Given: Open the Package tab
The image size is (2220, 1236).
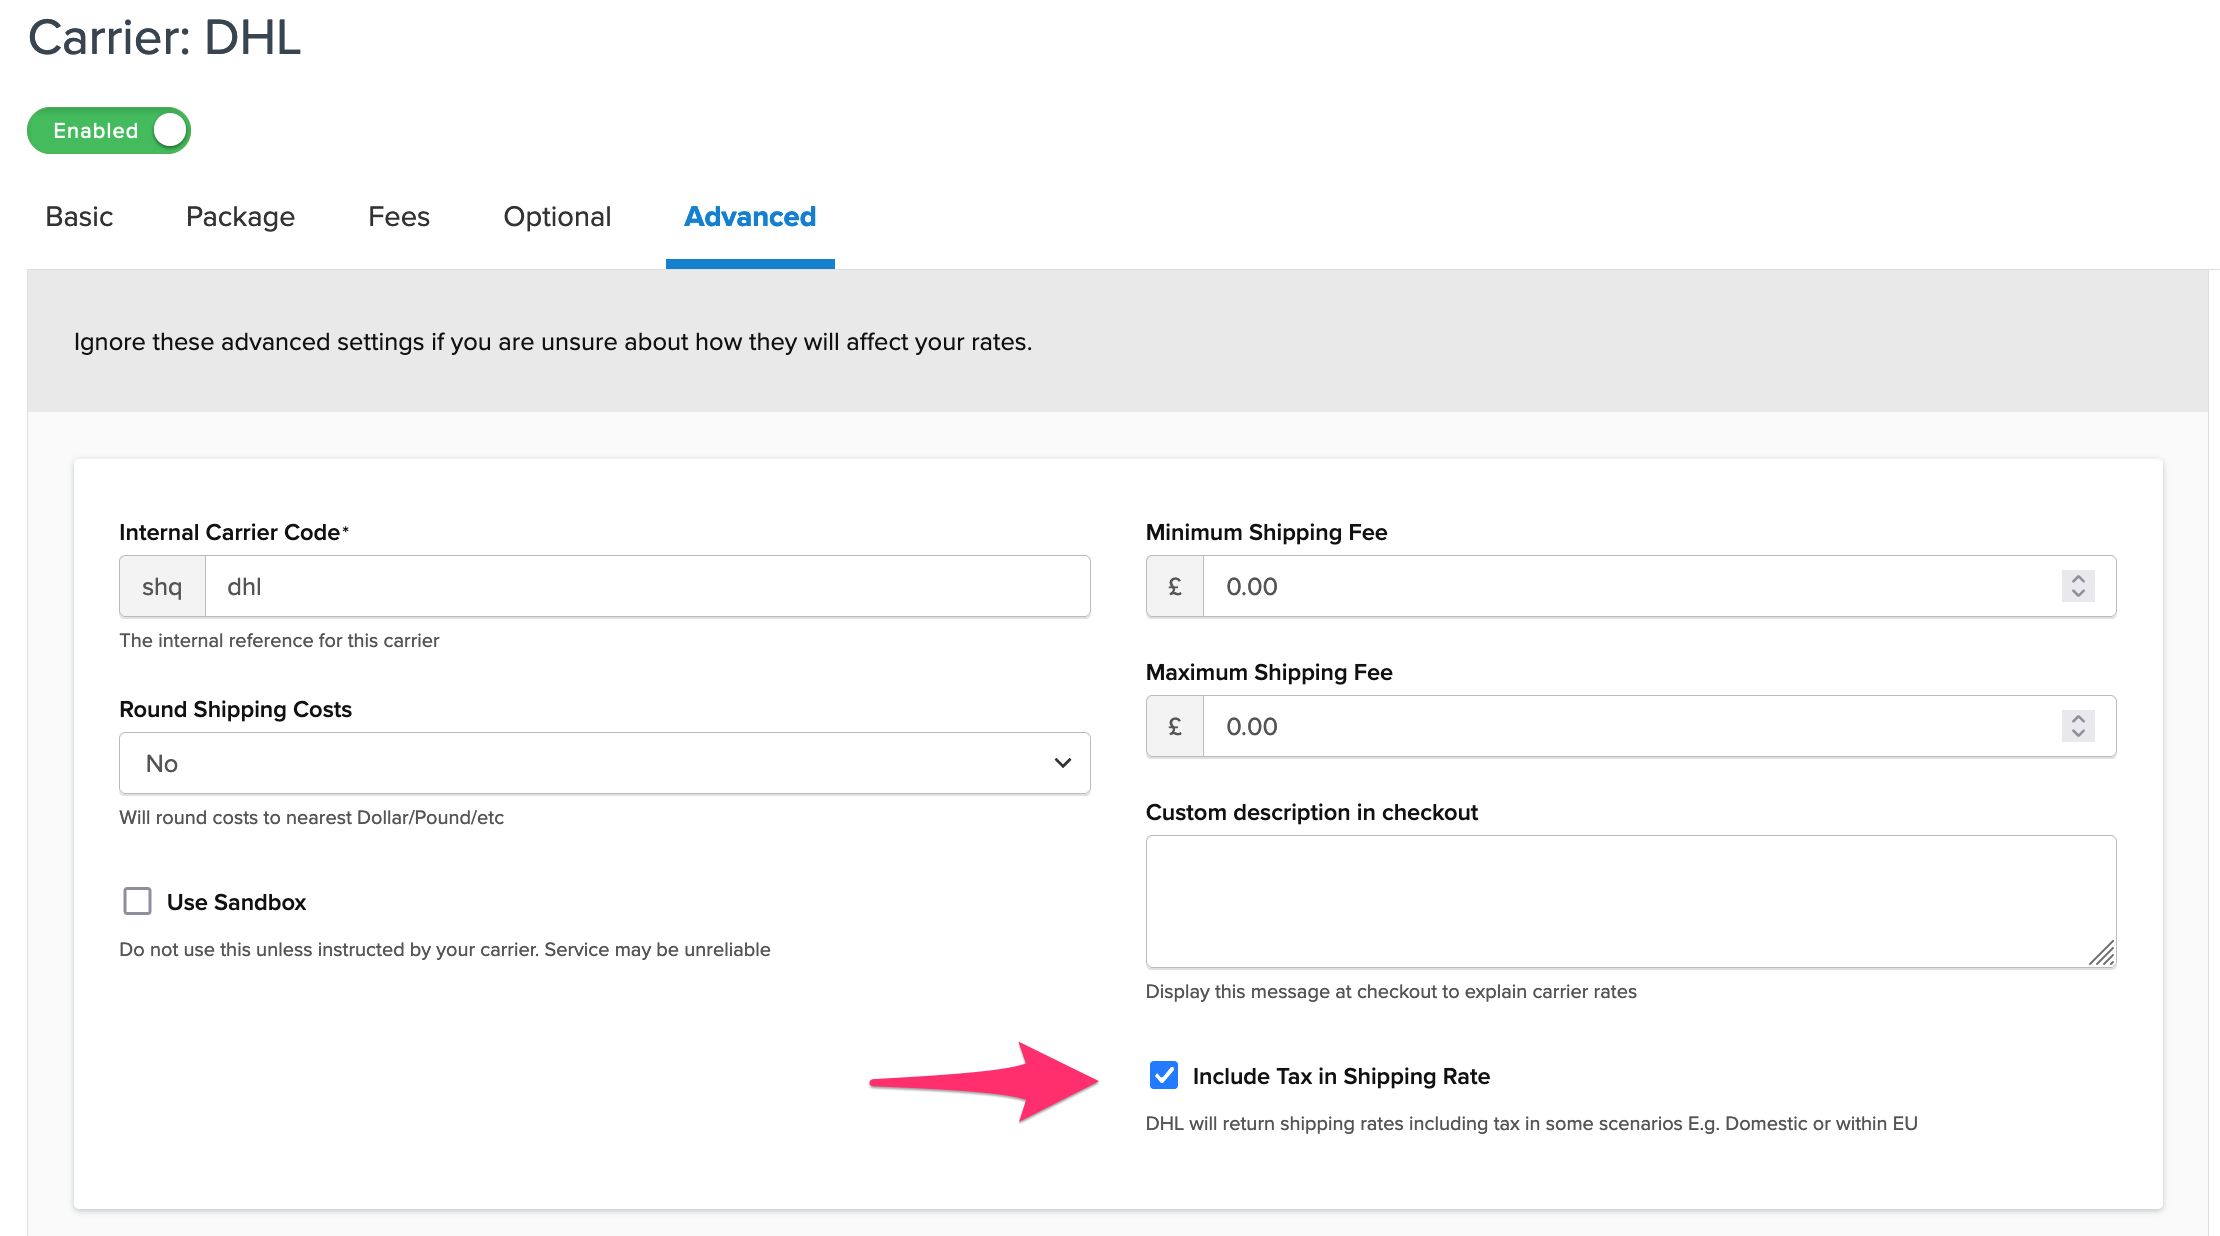Looking at the screenshot, I should [240, 216].
